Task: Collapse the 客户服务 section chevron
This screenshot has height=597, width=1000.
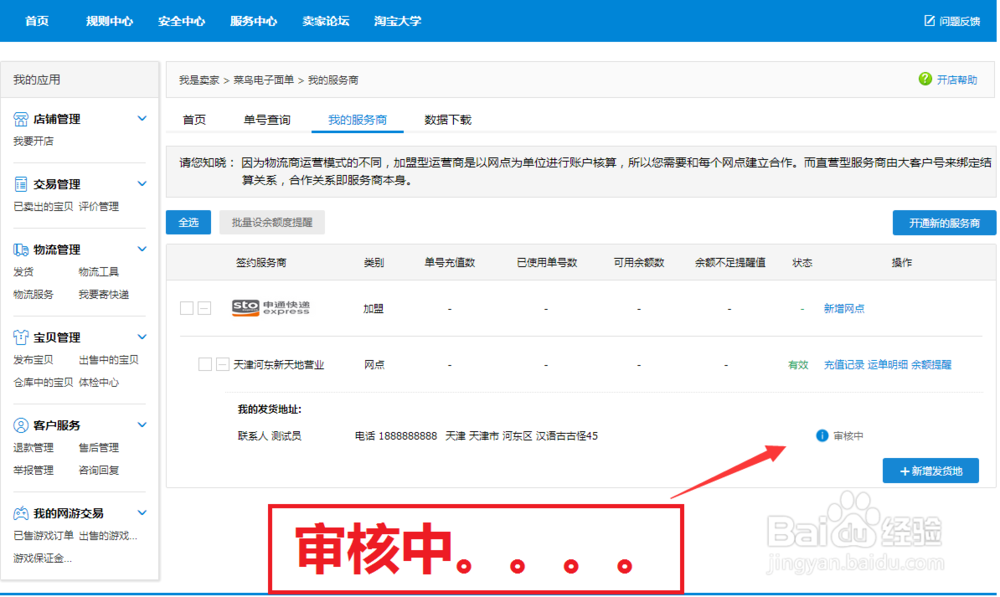Action: (x=142, y=425)
